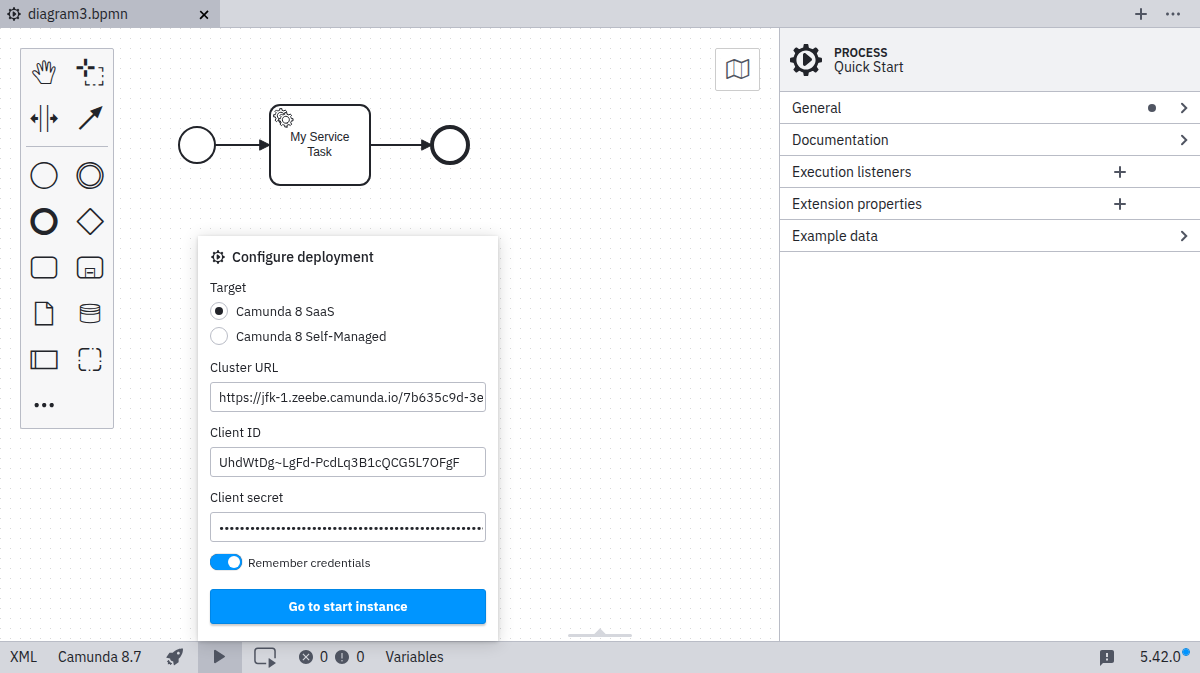Expand the Example data section
This screenshot has height=673, width=1200.
pyautogui.click(x=990, y=235)
